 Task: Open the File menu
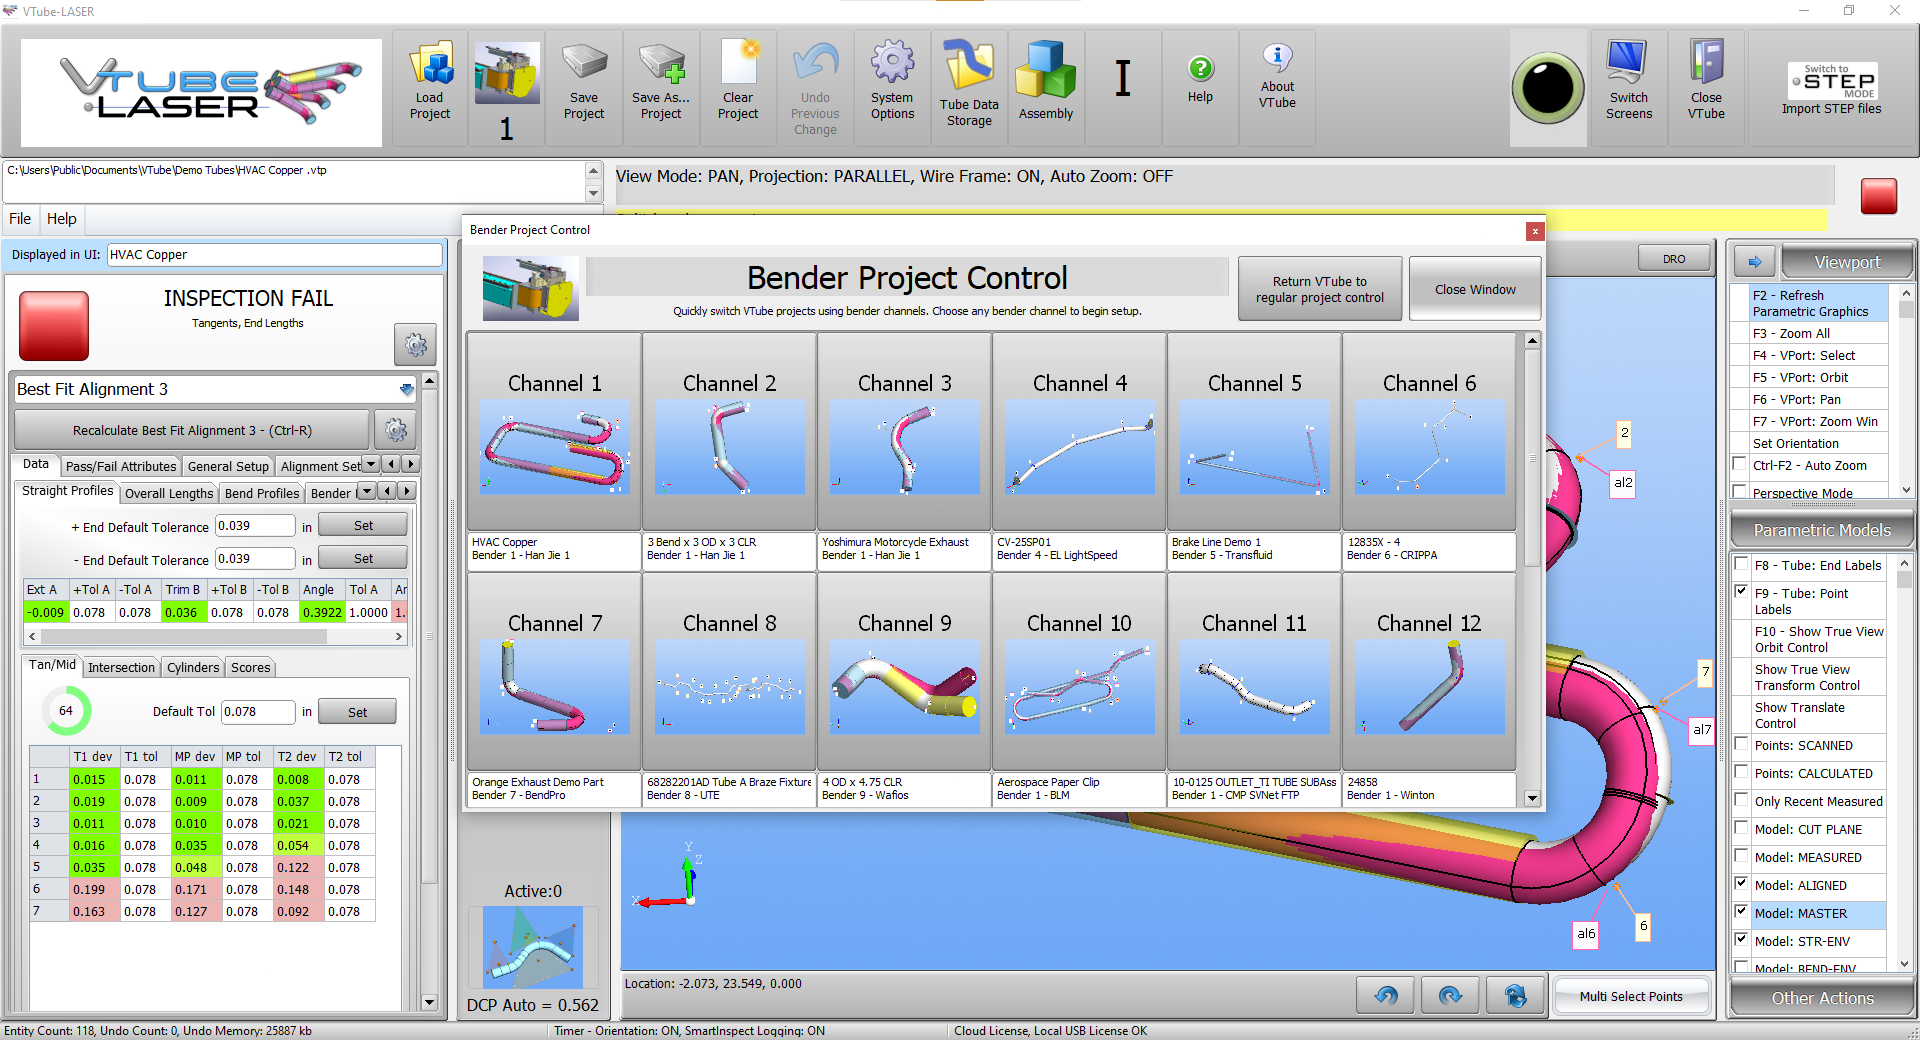click(20, 219)
